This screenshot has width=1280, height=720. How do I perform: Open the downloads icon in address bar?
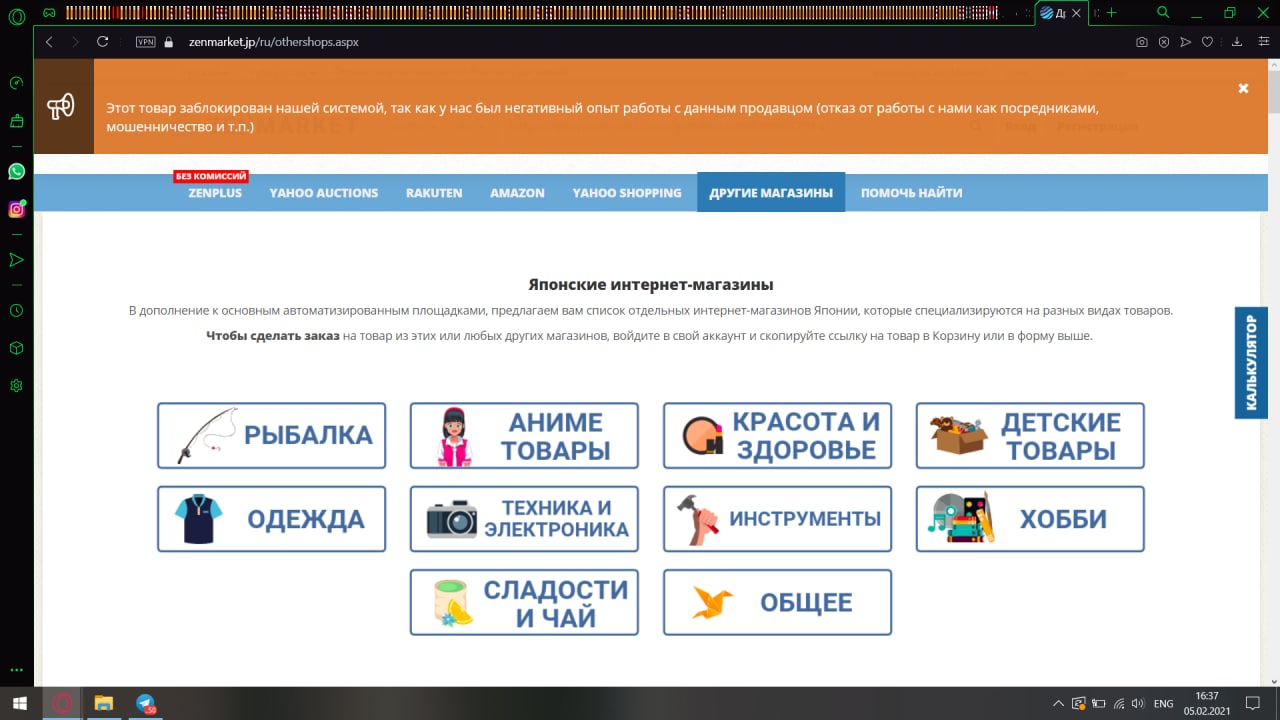pyautogui.click(x=1237, y=42)
